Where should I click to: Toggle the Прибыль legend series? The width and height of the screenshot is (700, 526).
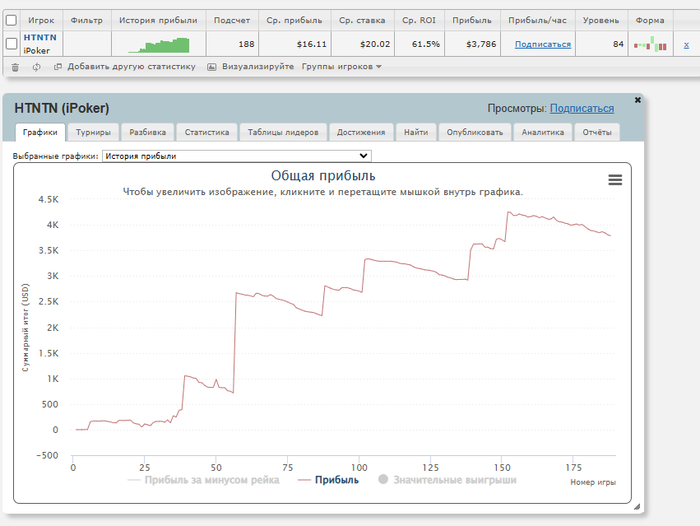328,480
